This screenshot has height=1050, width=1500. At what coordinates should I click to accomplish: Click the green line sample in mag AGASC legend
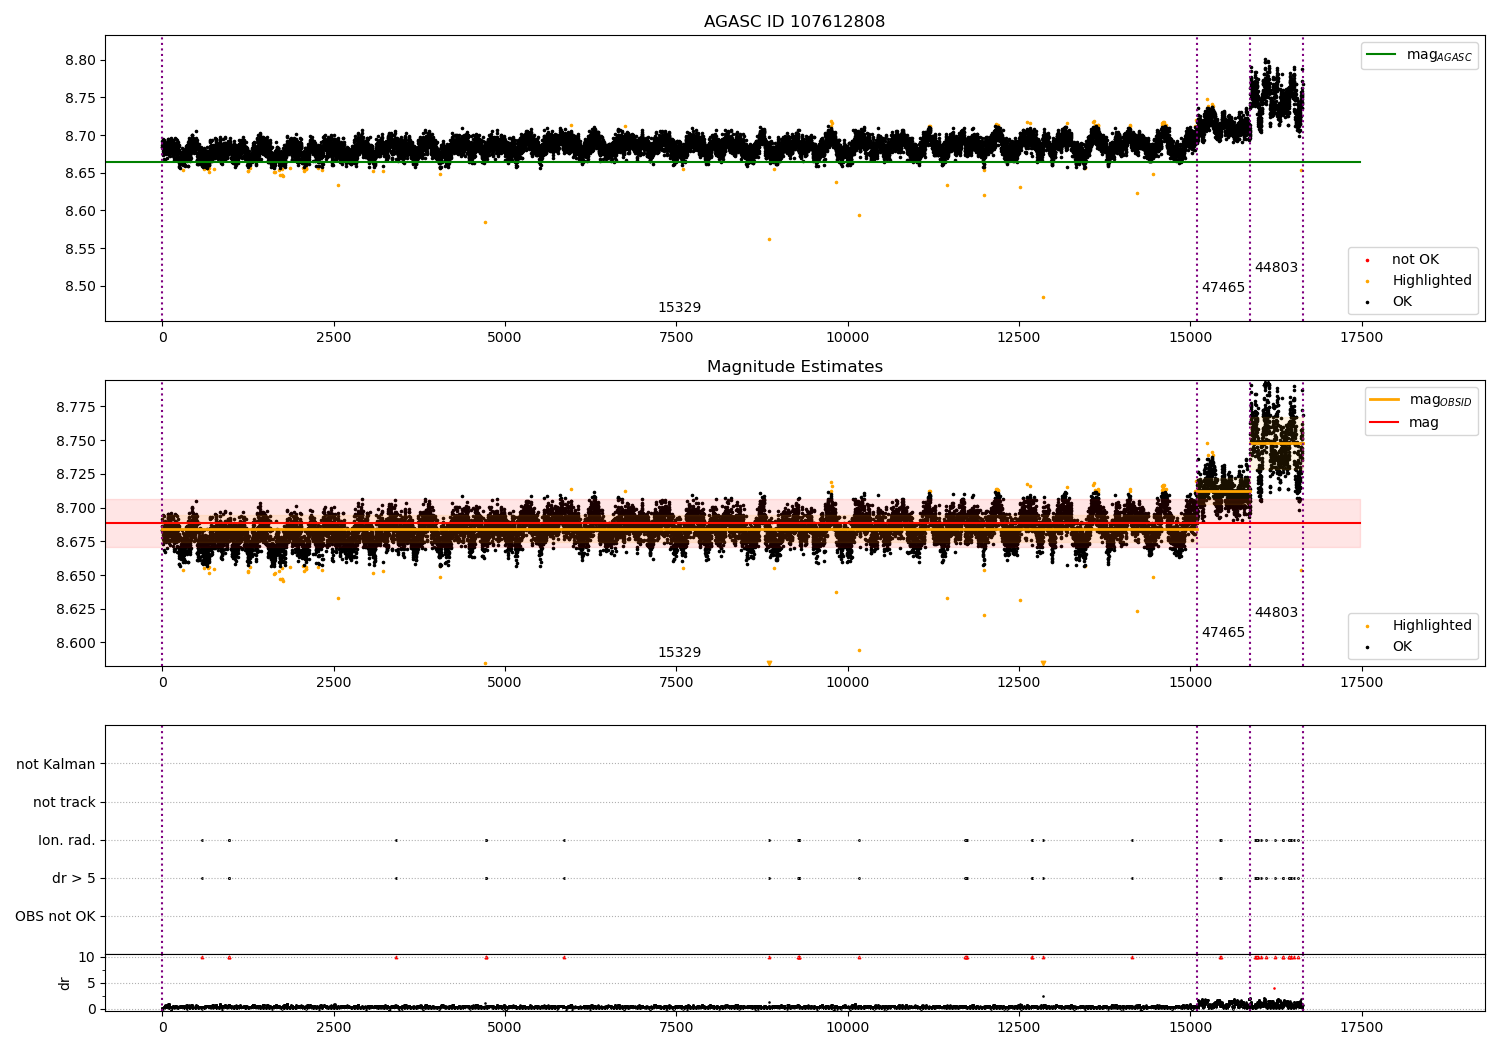click(x=1381, y=55)
